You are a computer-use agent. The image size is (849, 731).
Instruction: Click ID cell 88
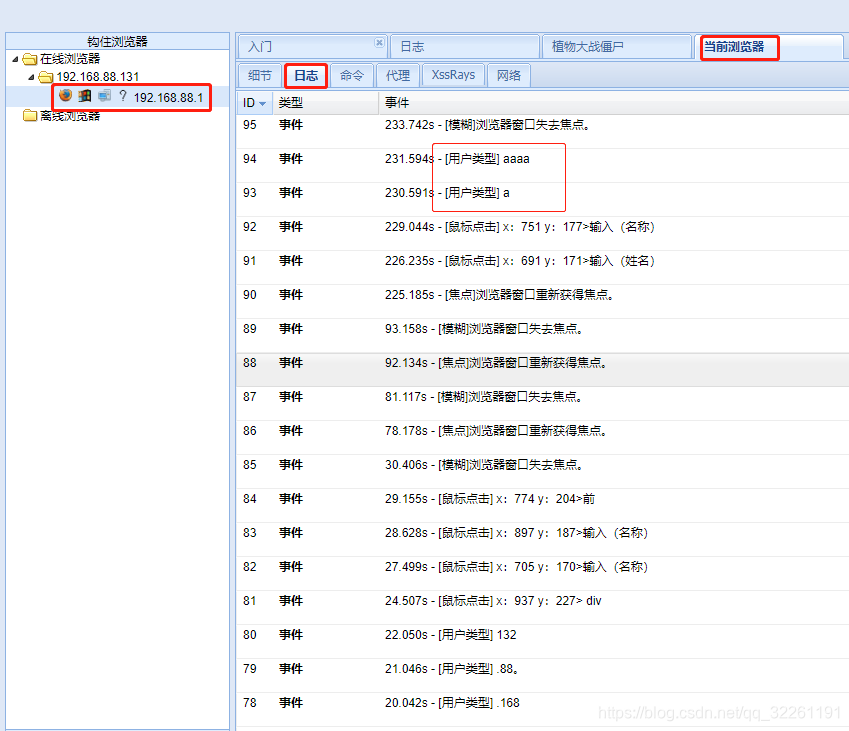click(250, 363)
